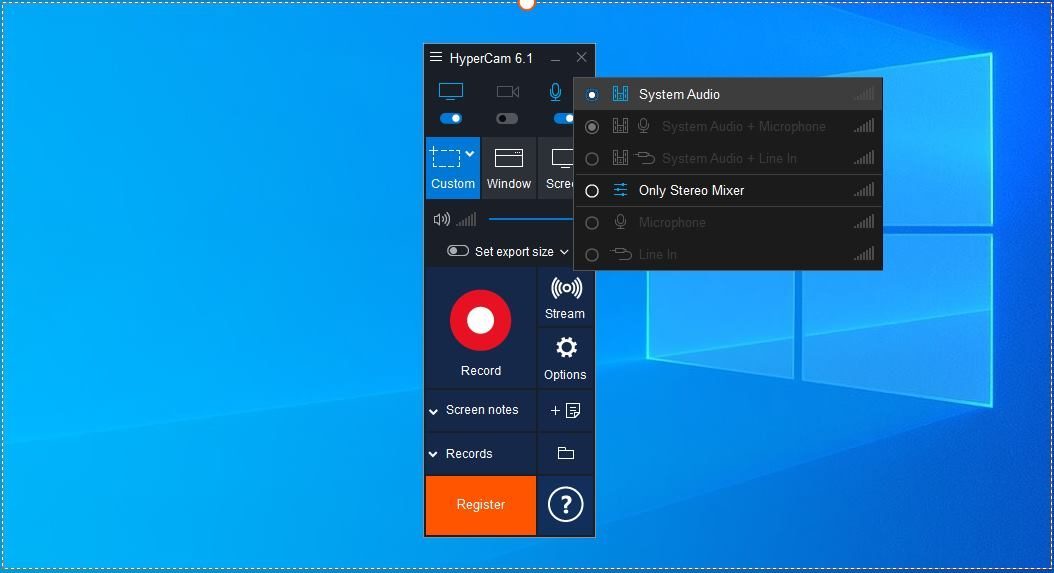1054x573 pixels.
Task: Open Options with the gear icon
Action: (566, 348)
